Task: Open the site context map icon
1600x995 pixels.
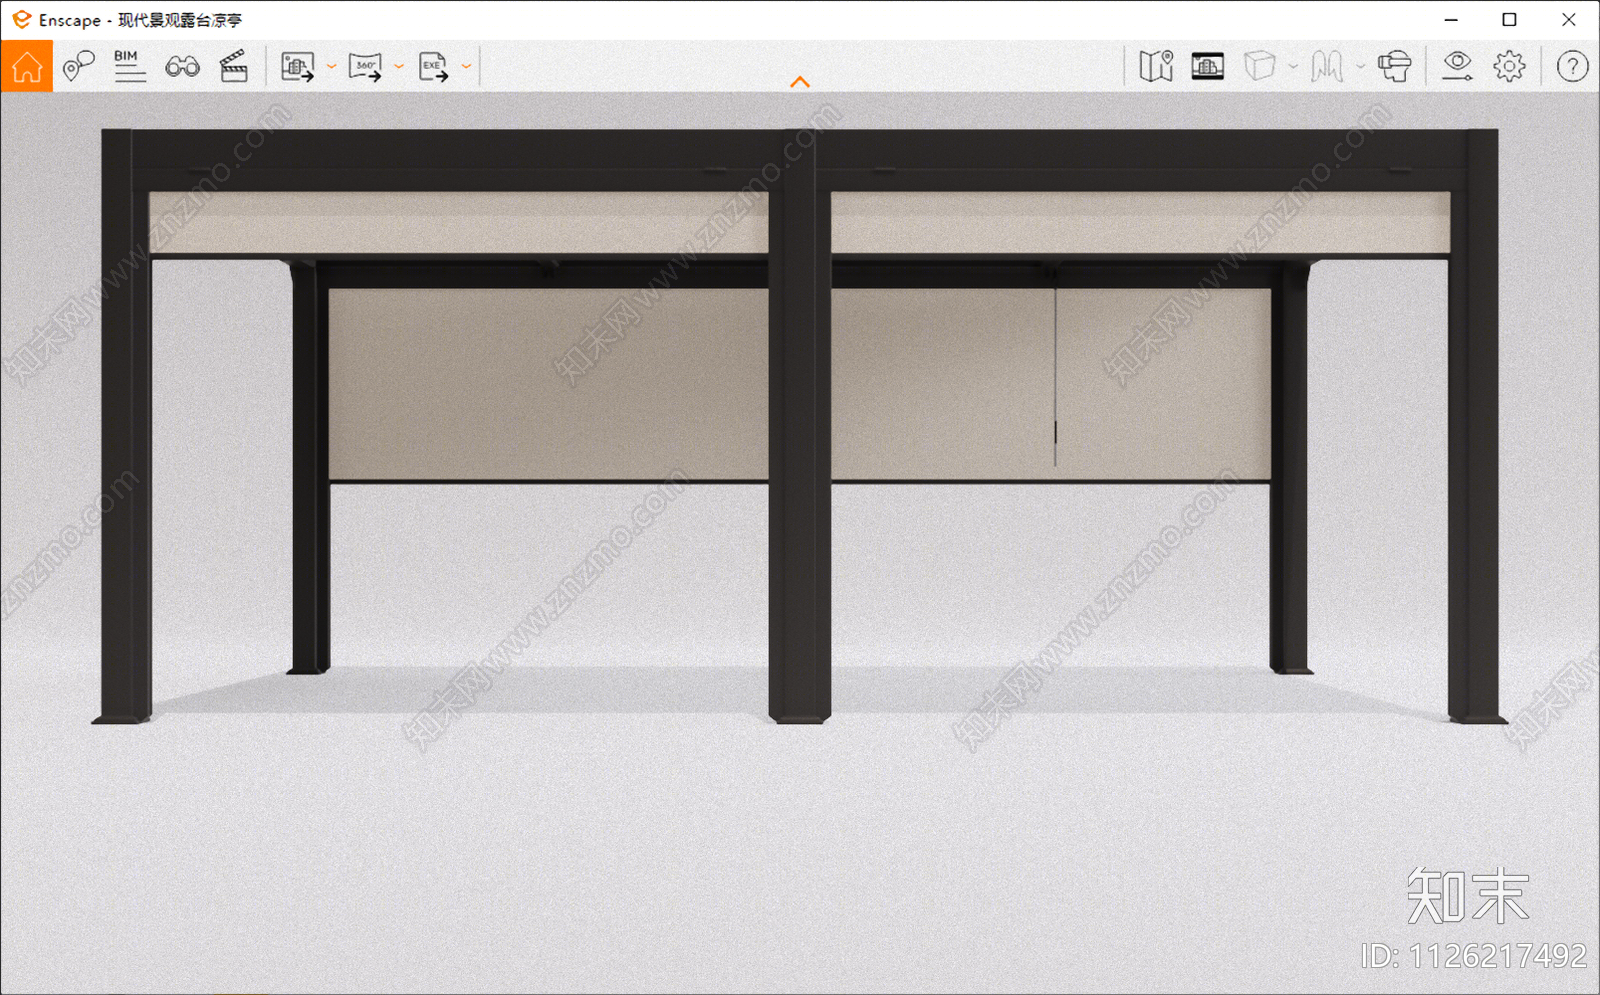Action: point(1156,66)
